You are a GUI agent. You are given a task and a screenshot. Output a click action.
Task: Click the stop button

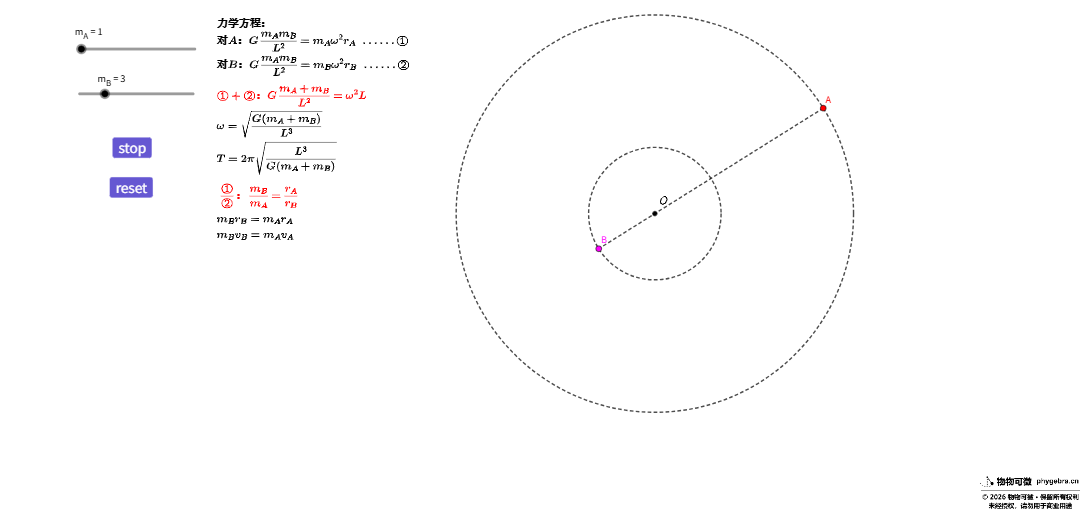pos(132,148)
